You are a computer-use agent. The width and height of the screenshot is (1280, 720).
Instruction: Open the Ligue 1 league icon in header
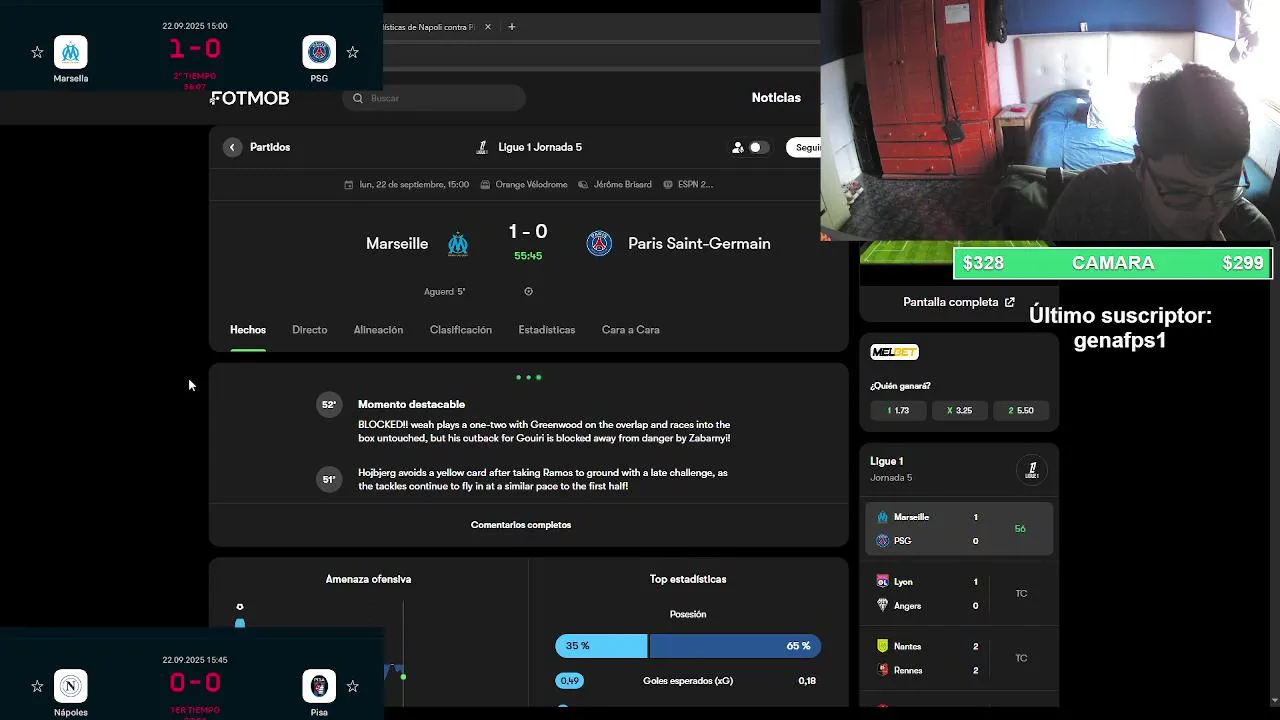[482, 147]
